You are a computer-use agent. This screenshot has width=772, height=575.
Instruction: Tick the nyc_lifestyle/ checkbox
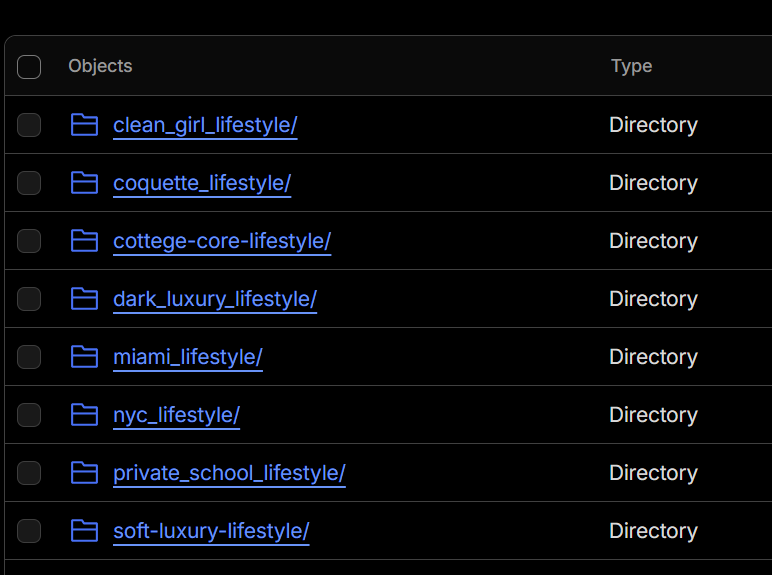point(29,415)
